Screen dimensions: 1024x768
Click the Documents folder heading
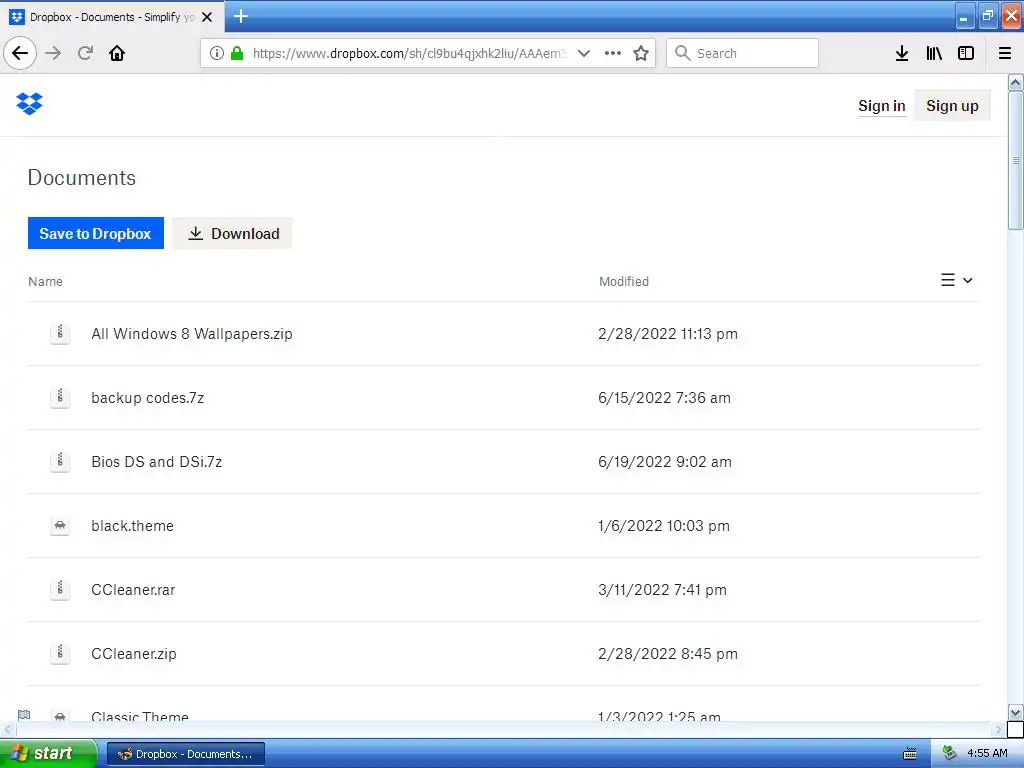[x=82, y=178]
